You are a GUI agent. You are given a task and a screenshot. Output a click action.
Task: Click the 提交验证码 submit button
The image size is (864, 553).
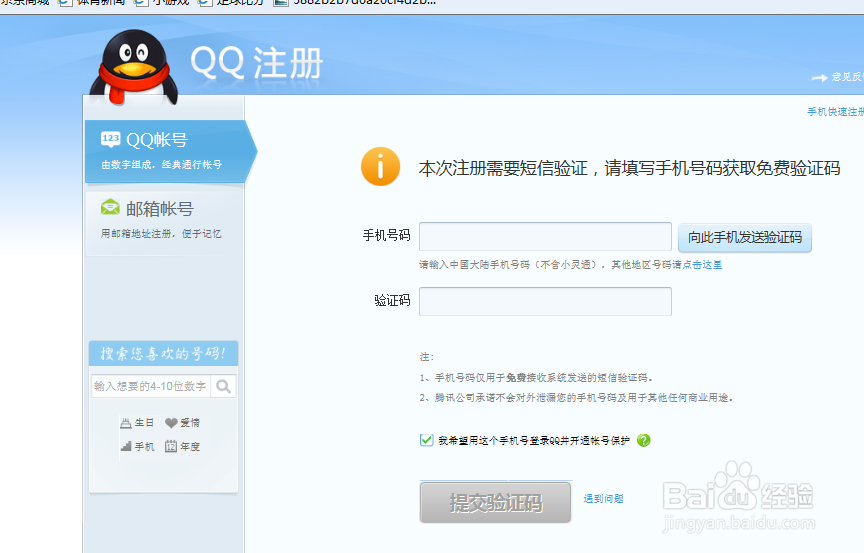(x=495, y=502)
